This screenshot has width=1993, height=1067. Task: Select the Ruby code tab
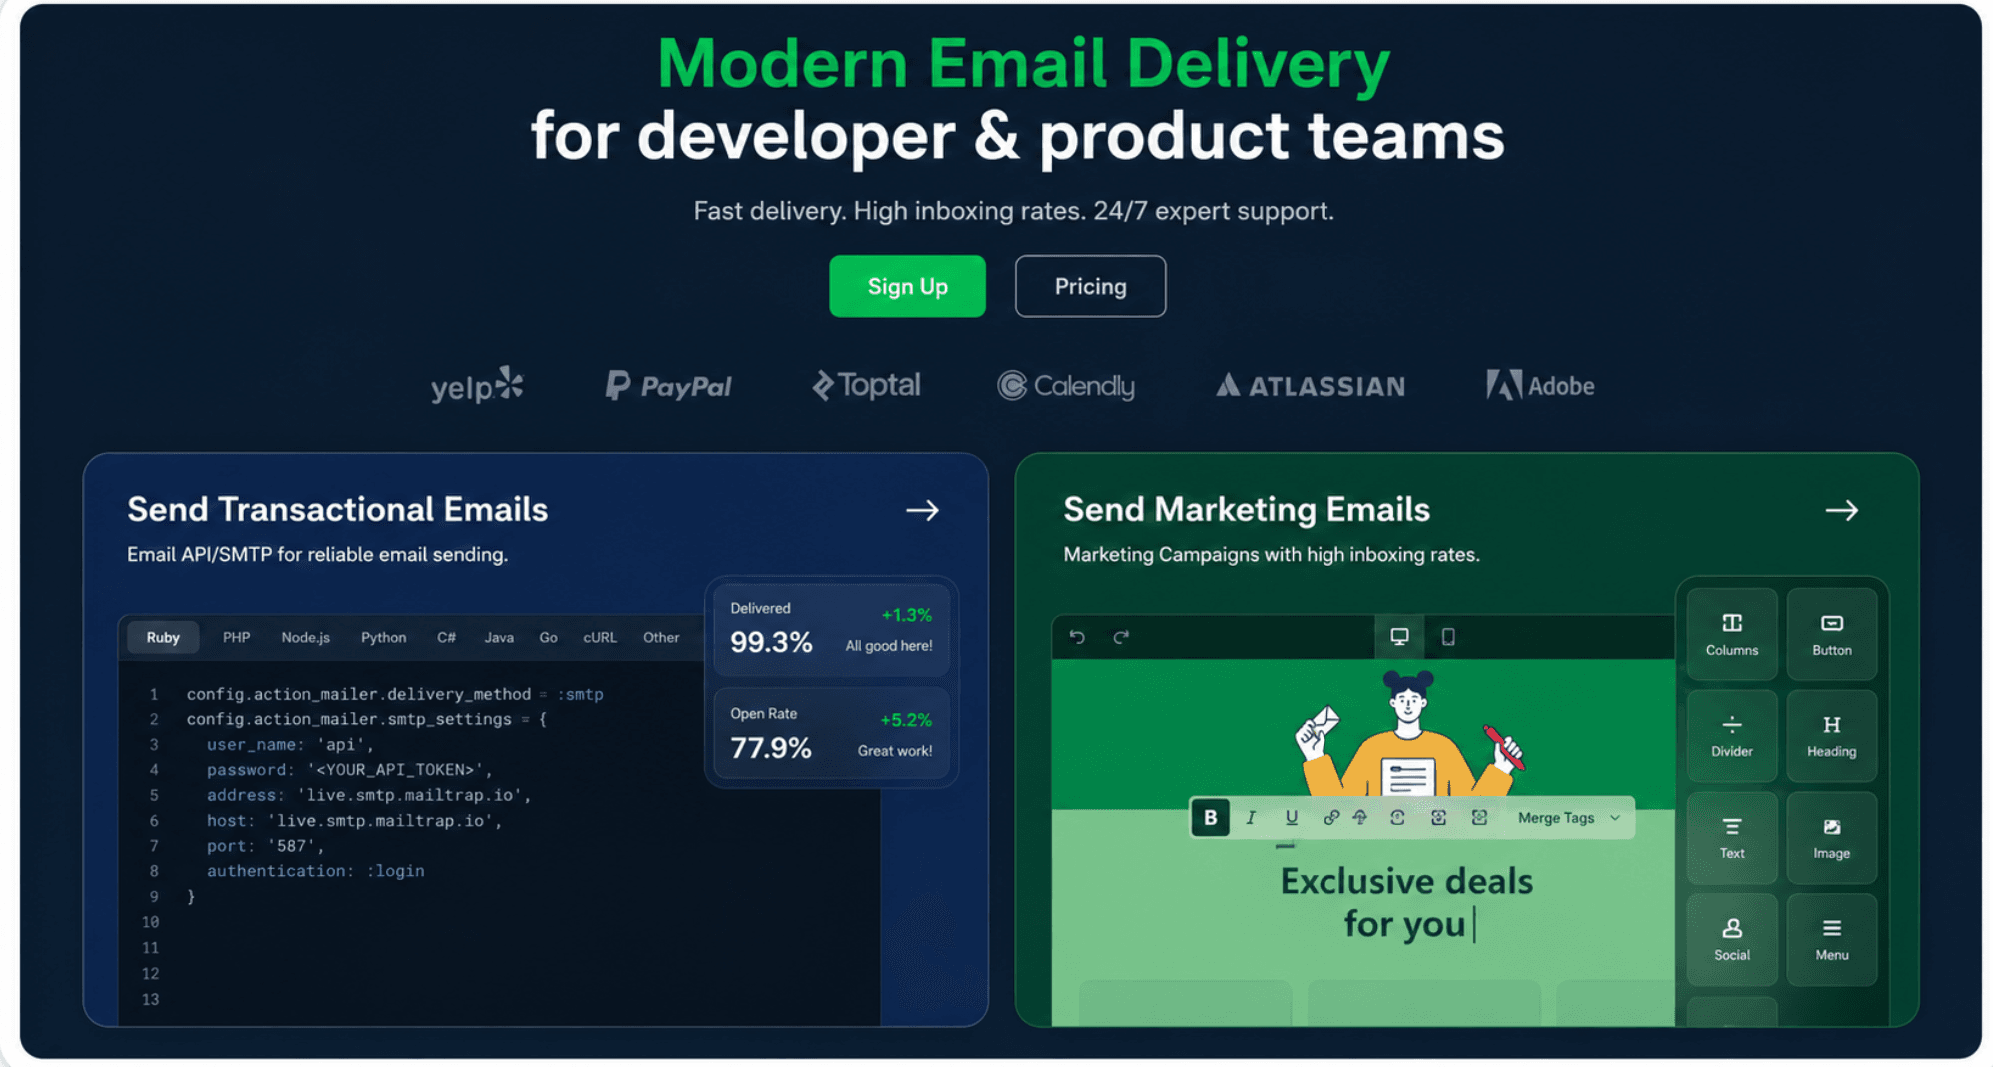pyautogui.click(x=163, y=637)
